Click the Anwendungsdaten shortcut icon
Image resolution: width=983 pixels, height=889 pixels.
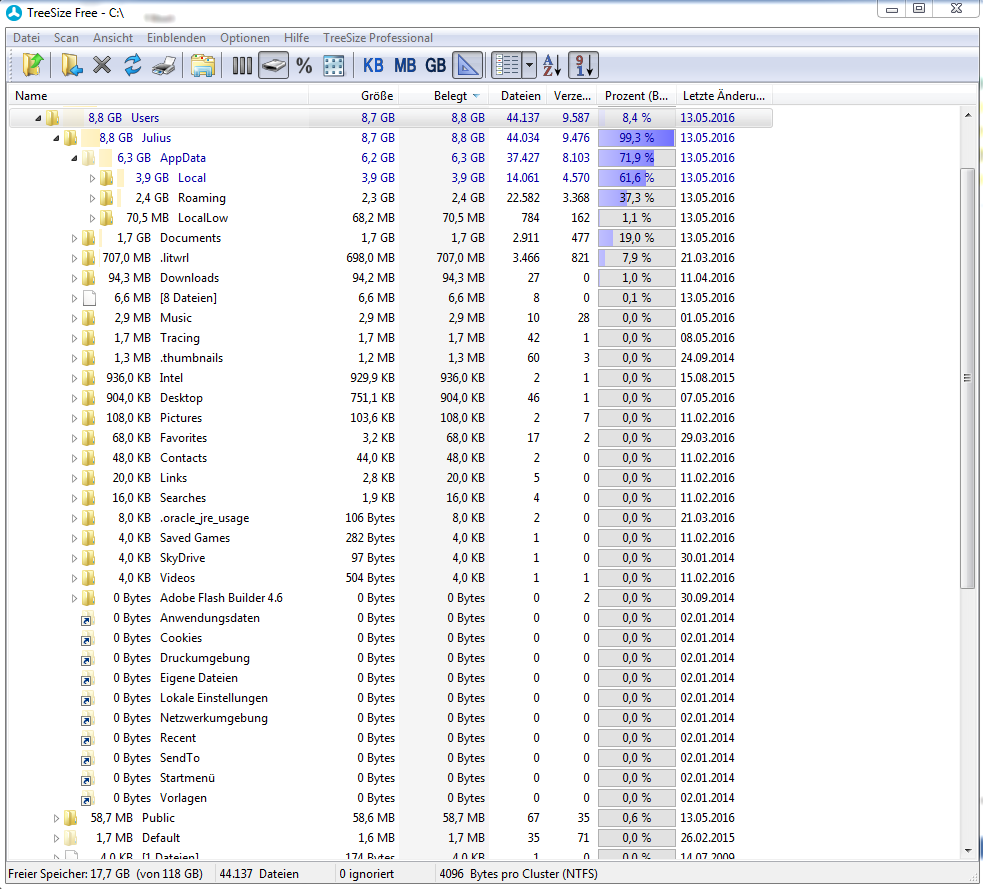pos(88,618)
